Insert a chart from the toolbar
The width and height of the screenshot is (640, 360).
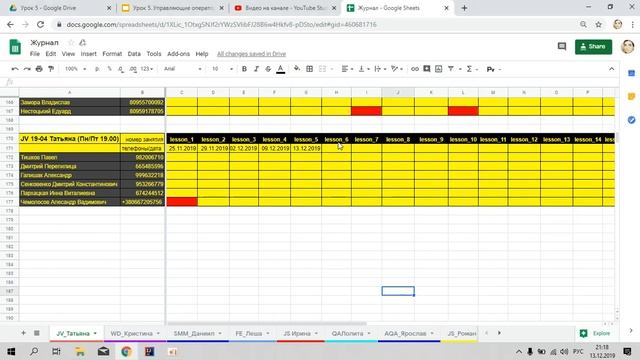pyautogui.click(x=438, y=69)
